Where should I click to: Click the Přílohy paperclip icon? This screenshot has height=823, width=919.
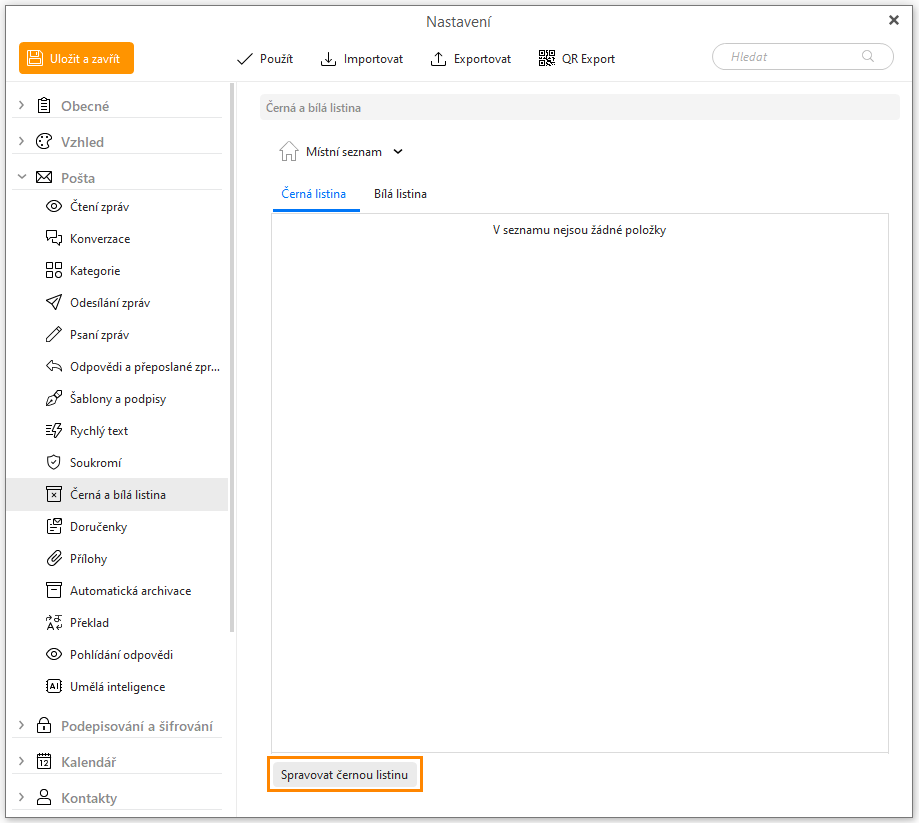click(x=54, y=558)
